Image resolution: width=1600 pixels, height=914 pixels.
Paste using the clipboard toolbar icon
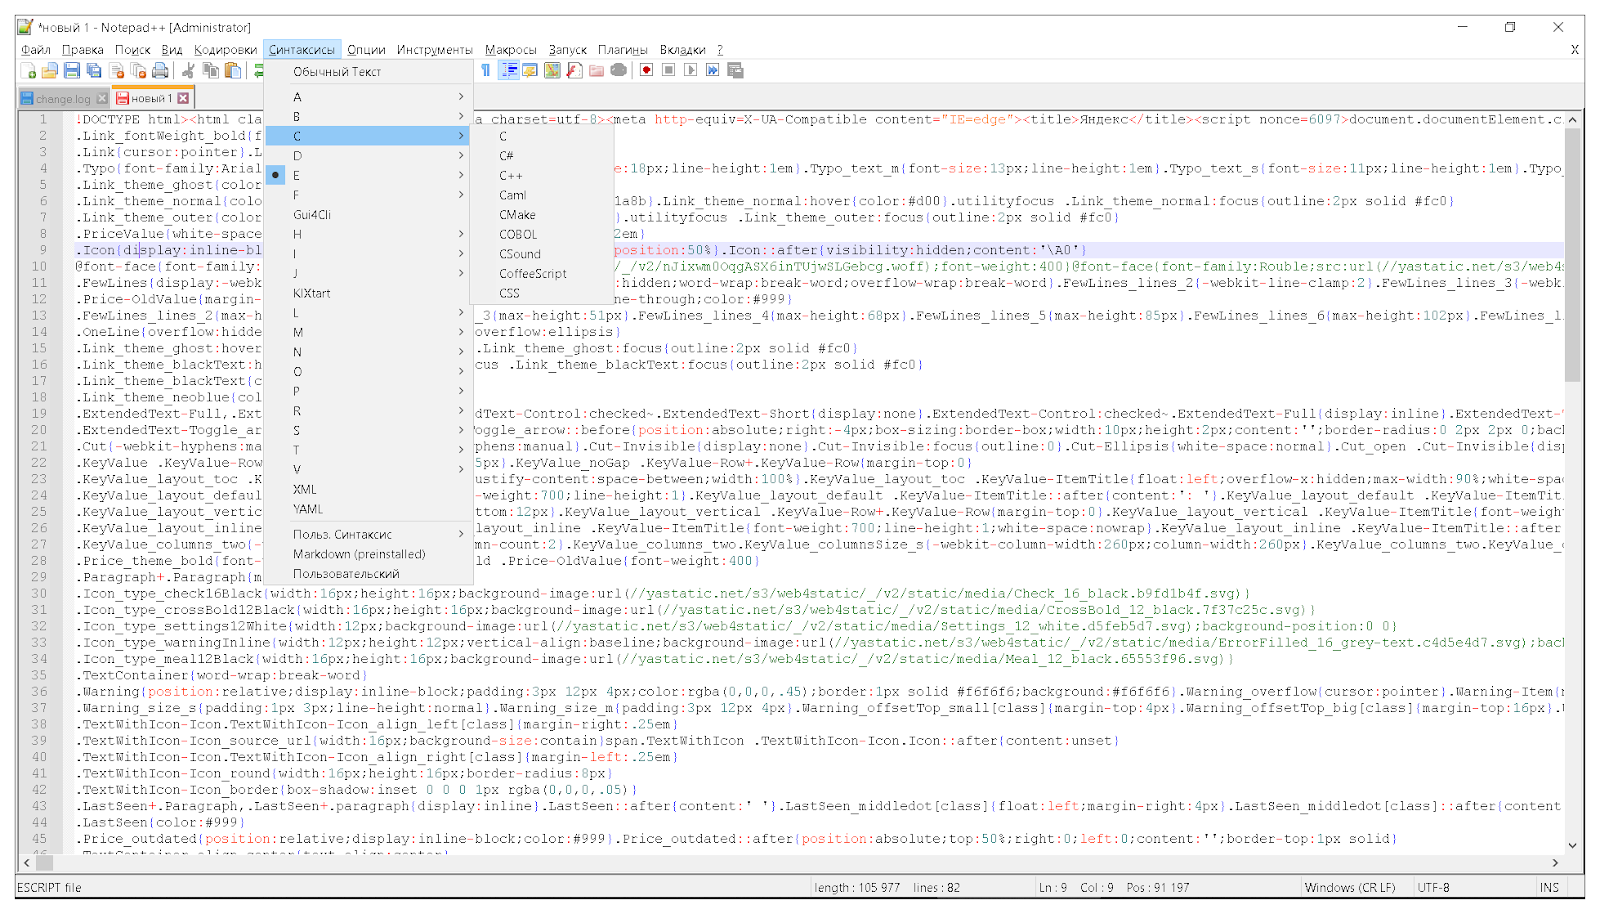tap(233, 71)
